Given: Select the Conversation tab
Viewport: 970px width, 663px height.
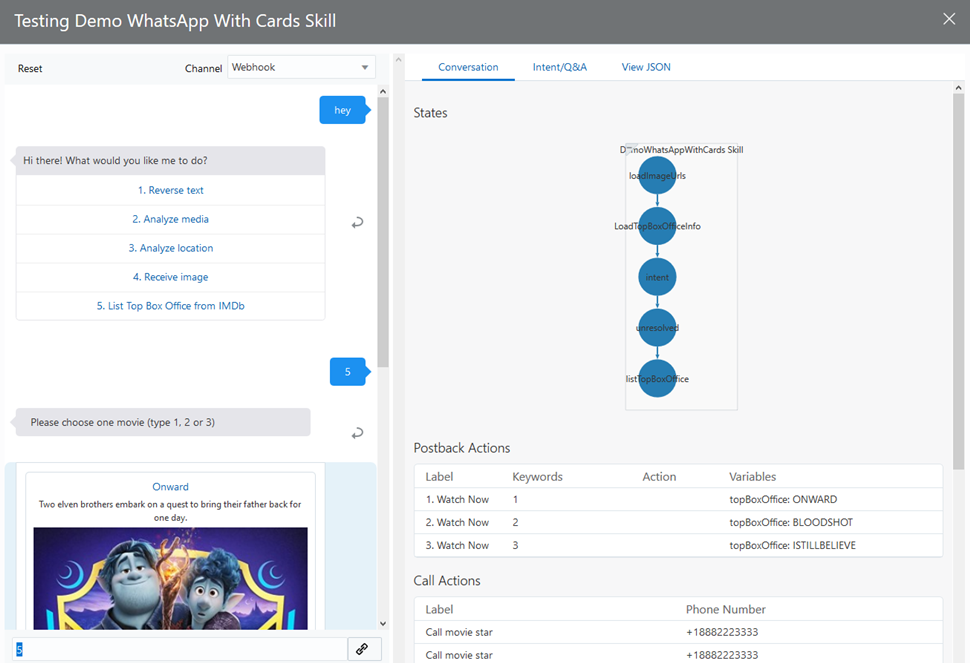Looking at the screenshot, I should (x=468, y=67).
